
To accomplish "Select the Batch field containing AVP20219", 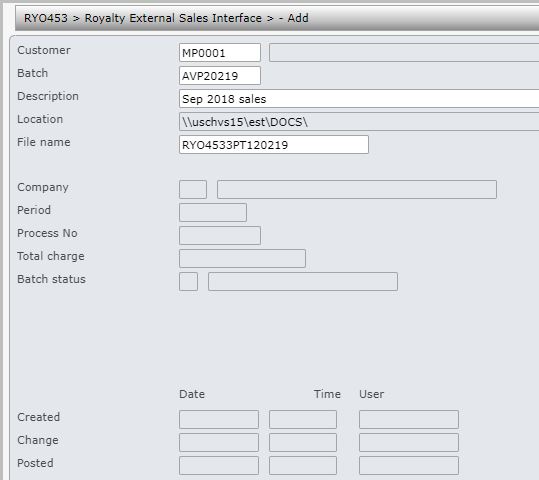I will coord(220,76).
